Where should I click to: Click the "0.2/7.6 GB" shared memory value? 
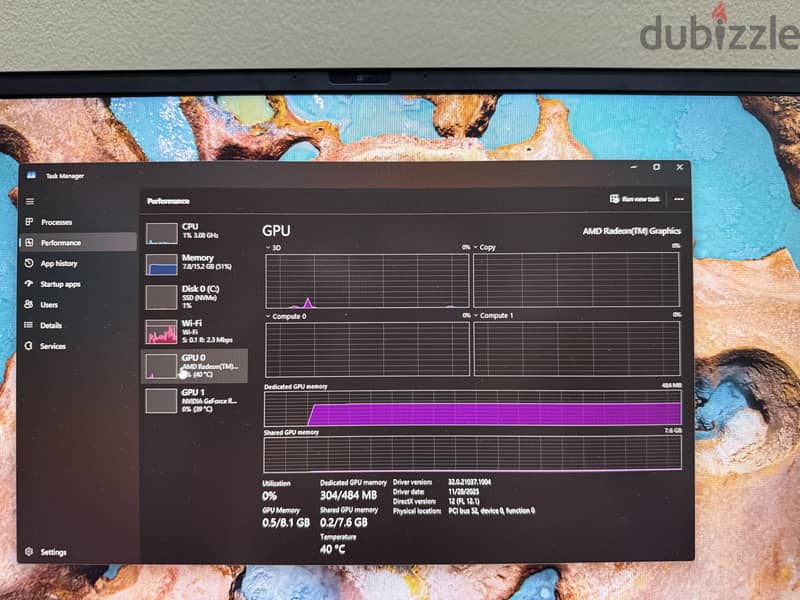[344, 522]
